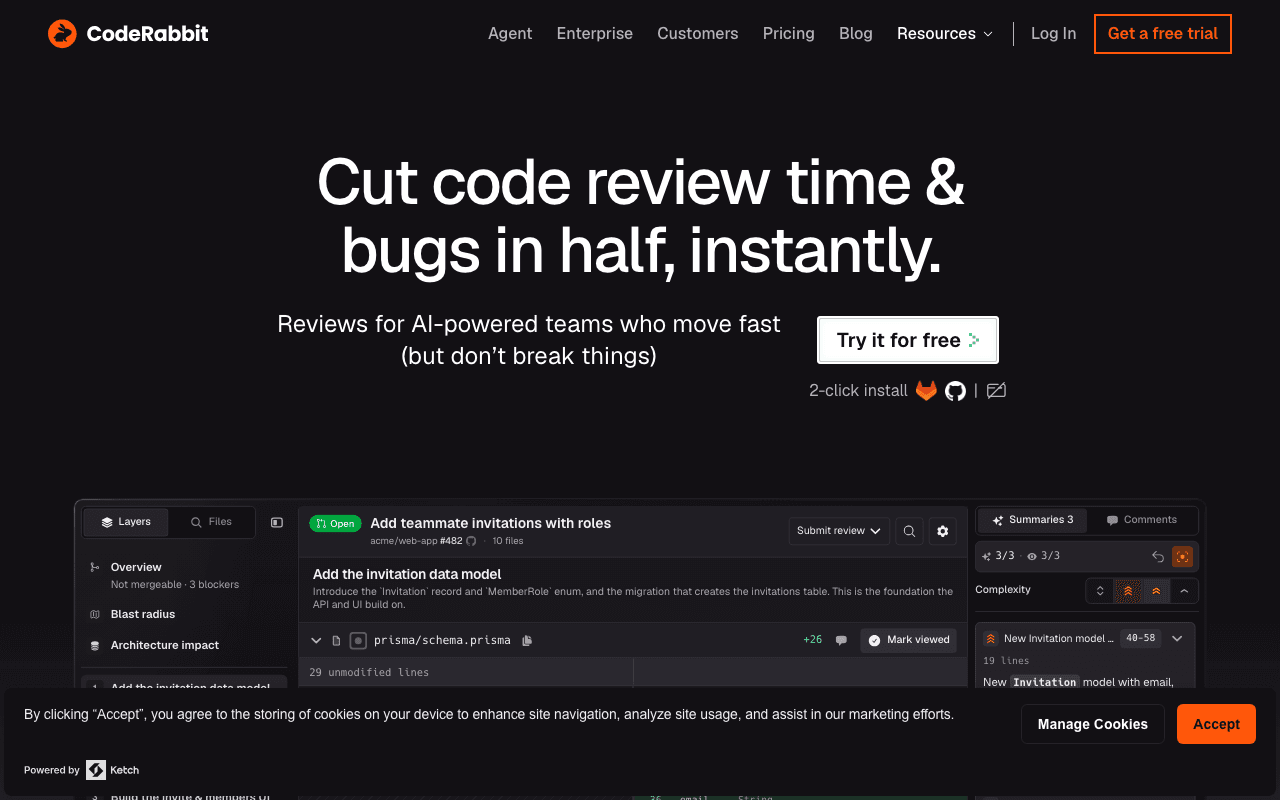Click the Log In link

[x=1054, y=34]
